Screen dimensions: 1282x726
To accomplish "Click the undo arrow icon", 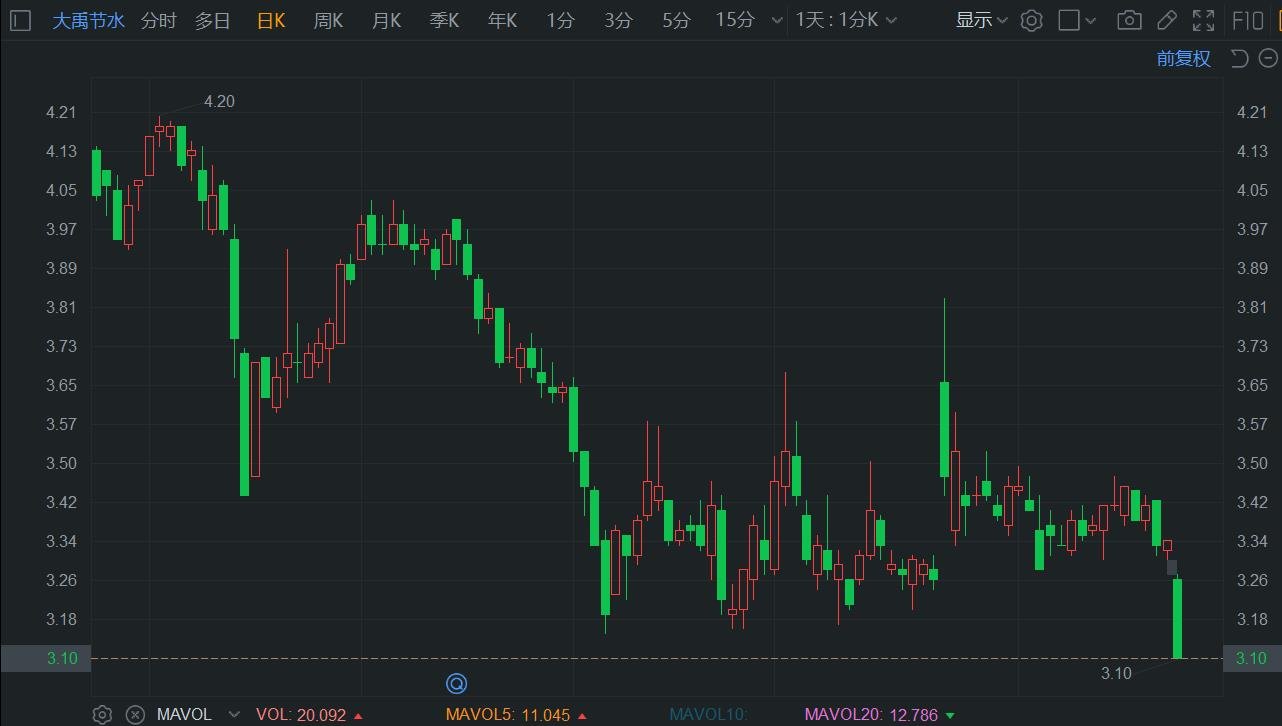I will 1239,58.
